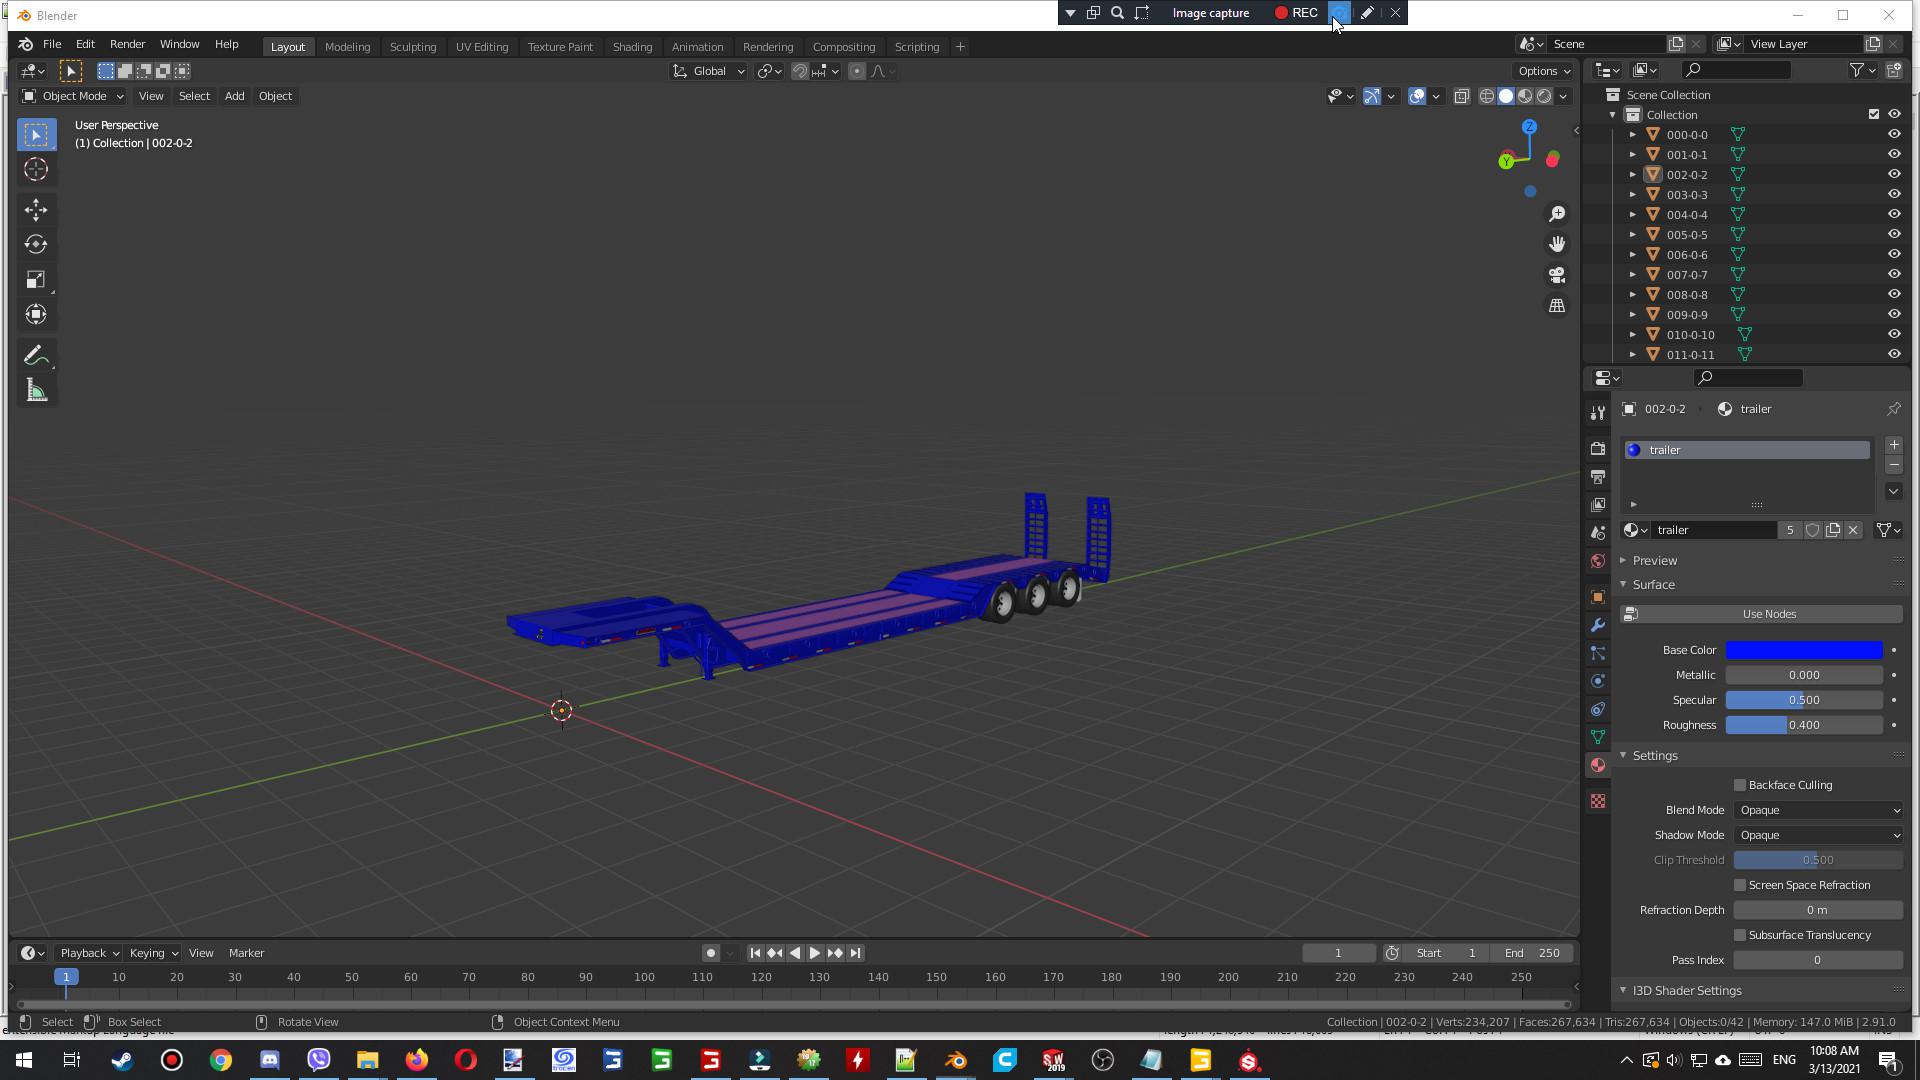Expand the 003-0-3 object tree item

1633,195
